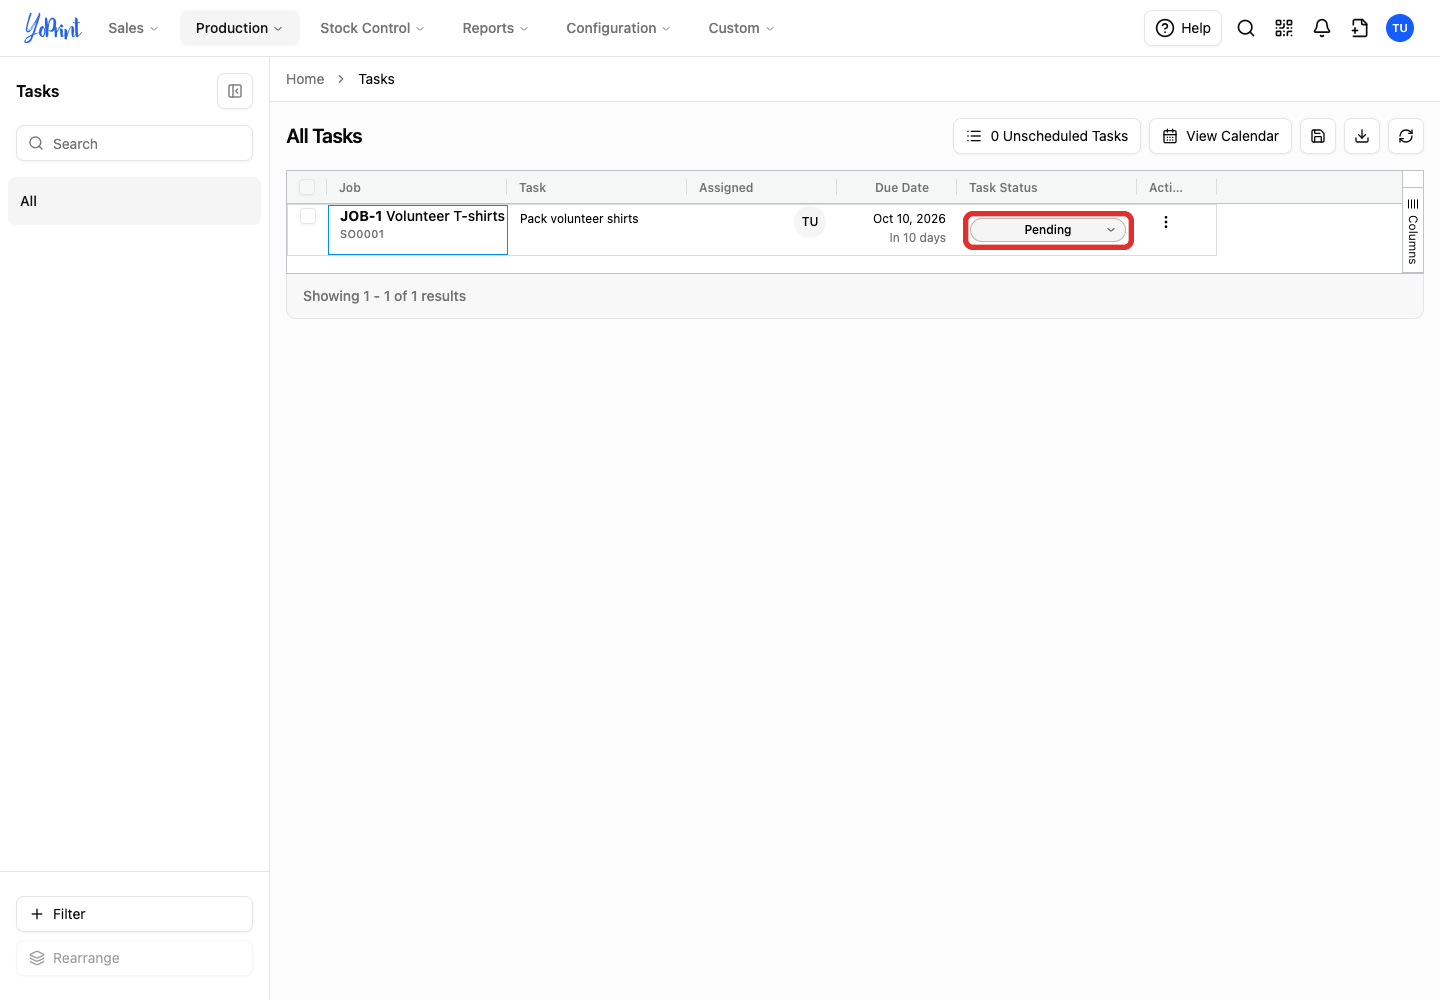Open JOB-1 Volunteer T-shirts job cell

tap(418, 230)
